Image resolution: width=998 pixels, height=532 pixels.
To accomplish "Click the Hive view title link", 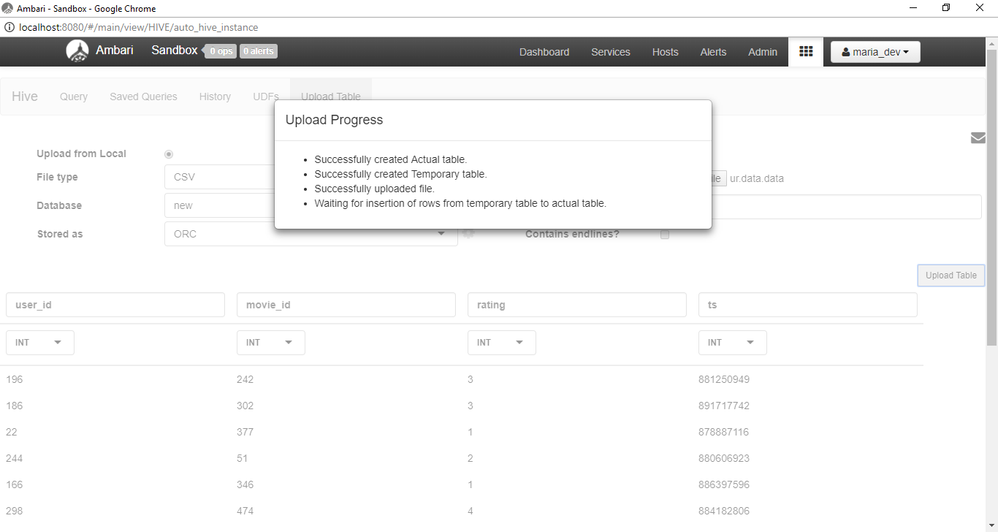I will pos(25,96).
